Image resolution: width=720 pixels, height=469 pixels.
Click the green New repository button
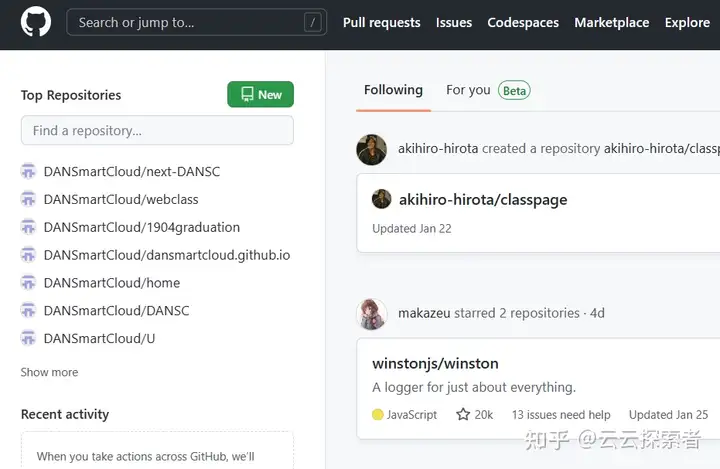click(260, 95)
